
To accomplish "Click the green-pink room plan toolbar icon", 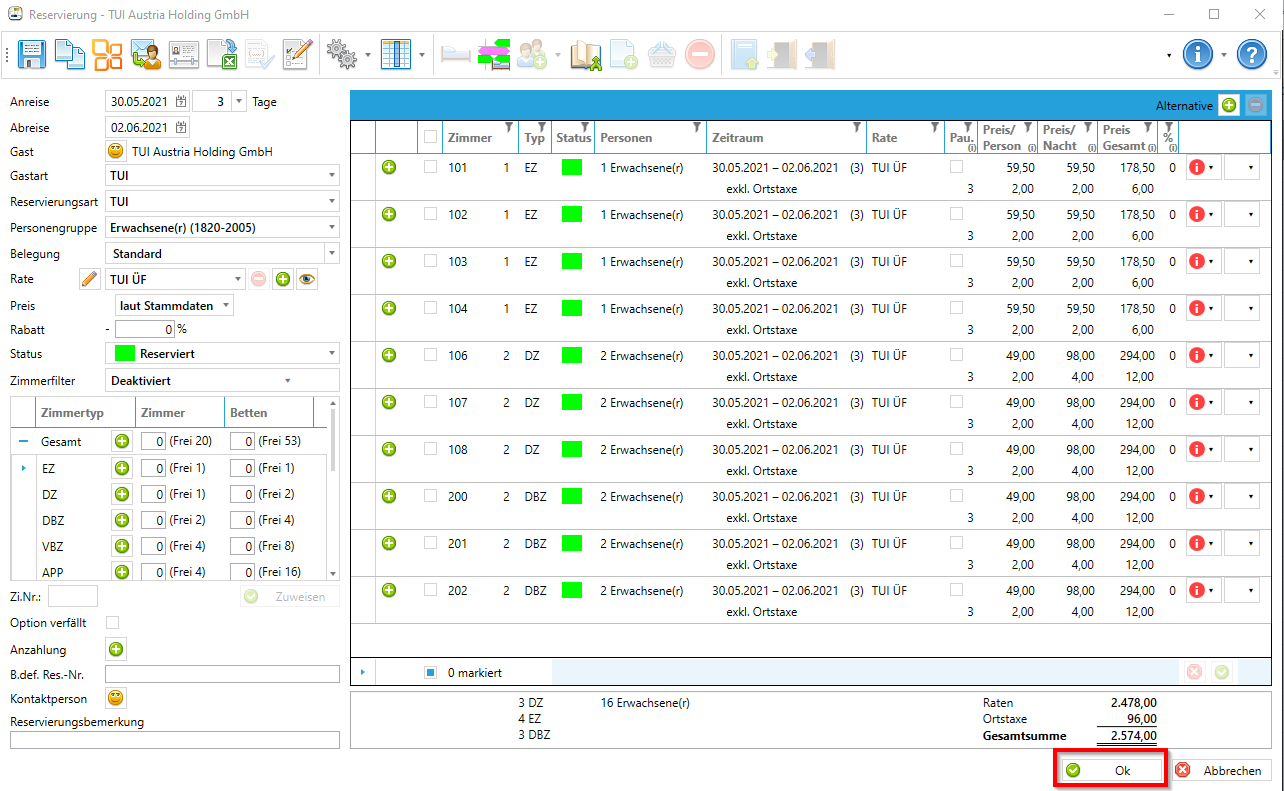I will point(493,54).
